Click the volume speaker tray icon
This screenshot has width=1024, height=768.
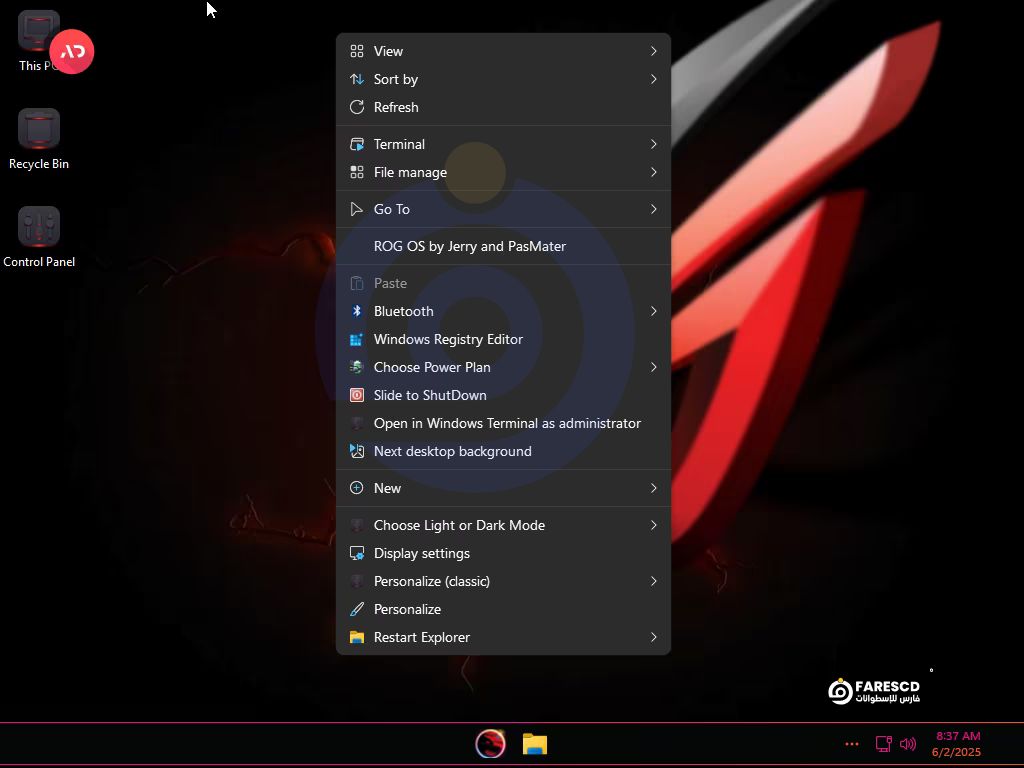[908, 744]
